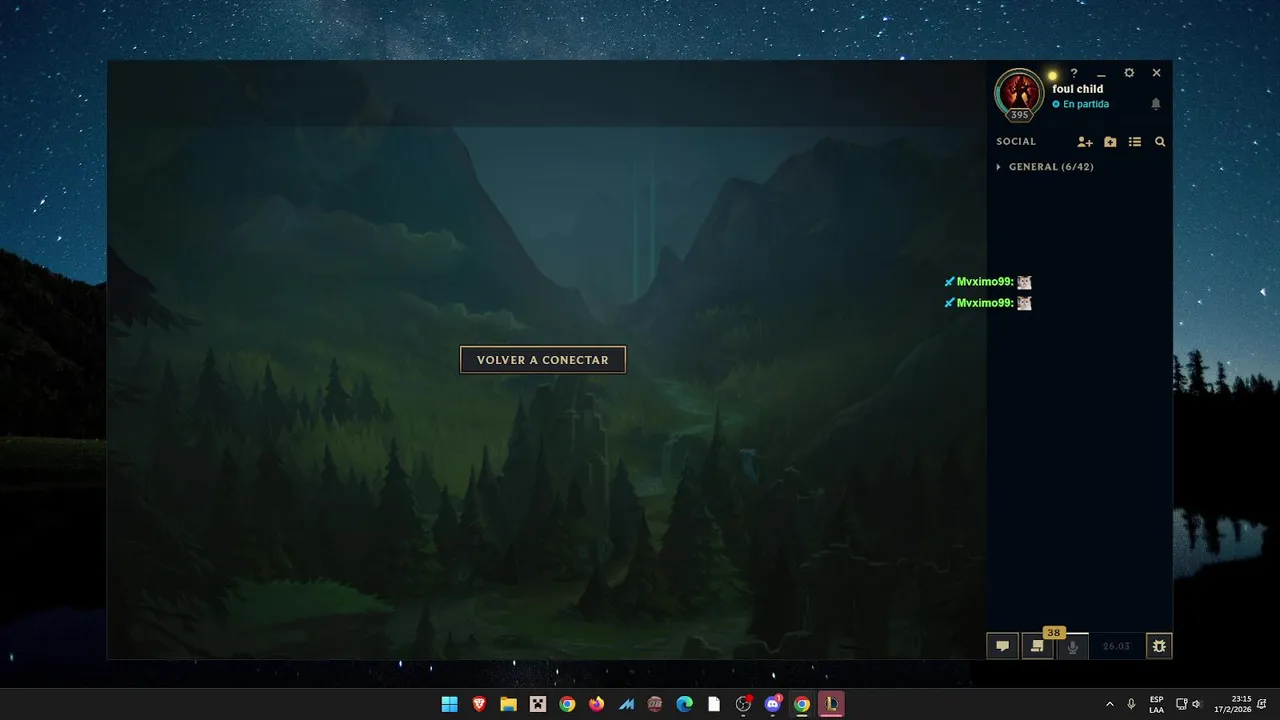
Task: Click the first Mvximo99 chat message
Action: pyautogui.click(x=988, y=282)
